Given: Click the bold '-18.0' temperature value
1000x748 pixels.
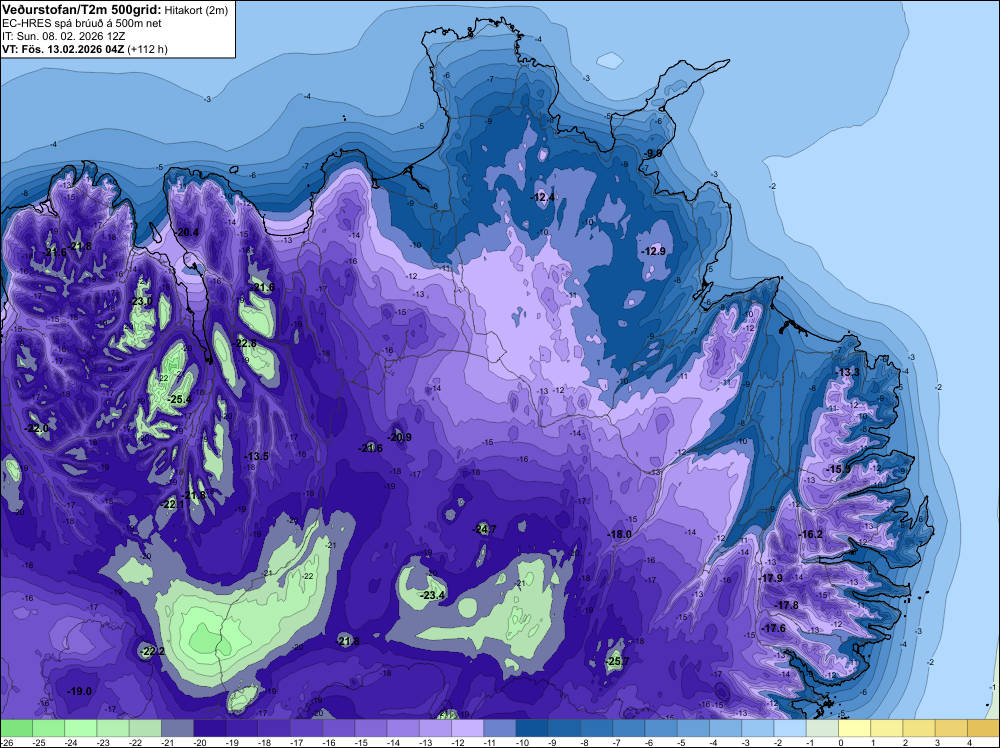Looking at the screenshot, I should (x=619, y=534).
